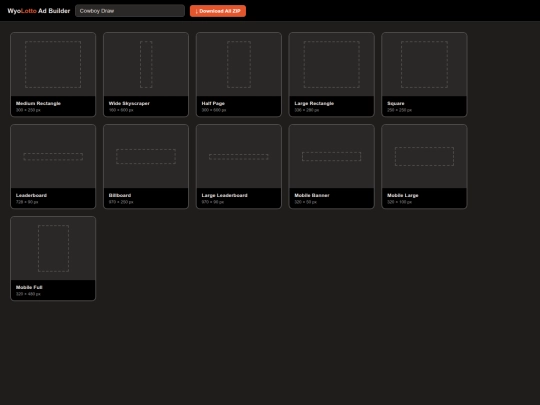Select the "Mobile Full" title label
540x405 pixels.
coord(29,287)
